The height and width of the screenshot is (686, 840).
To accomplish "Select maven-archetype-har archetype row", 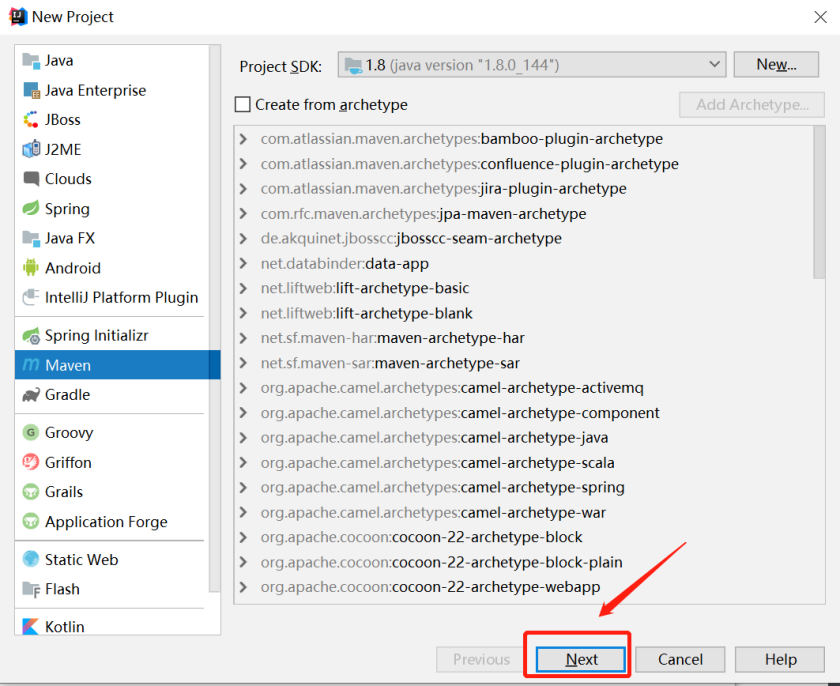I will pyautogui.click(x=523, y=338).
